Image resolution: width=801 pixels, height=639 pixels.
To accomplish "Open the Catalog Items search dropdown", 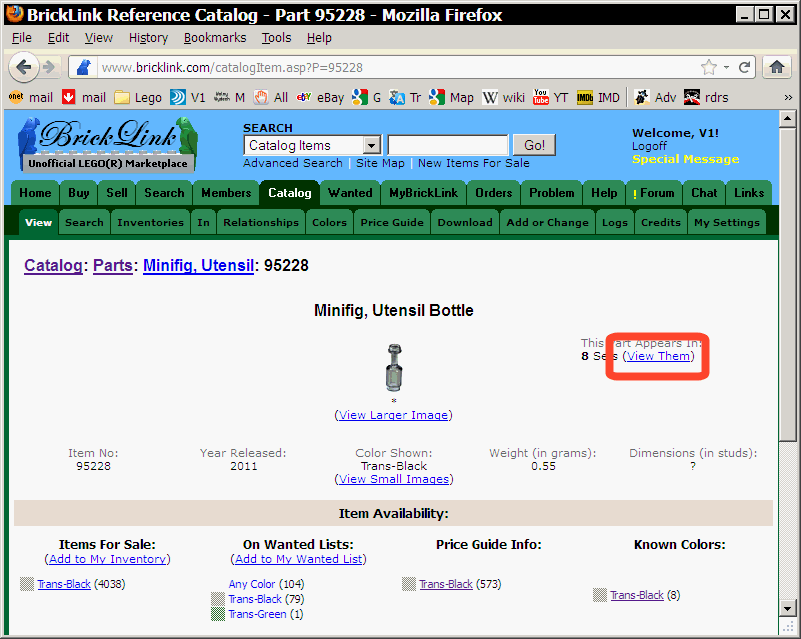I will (313, 146).
